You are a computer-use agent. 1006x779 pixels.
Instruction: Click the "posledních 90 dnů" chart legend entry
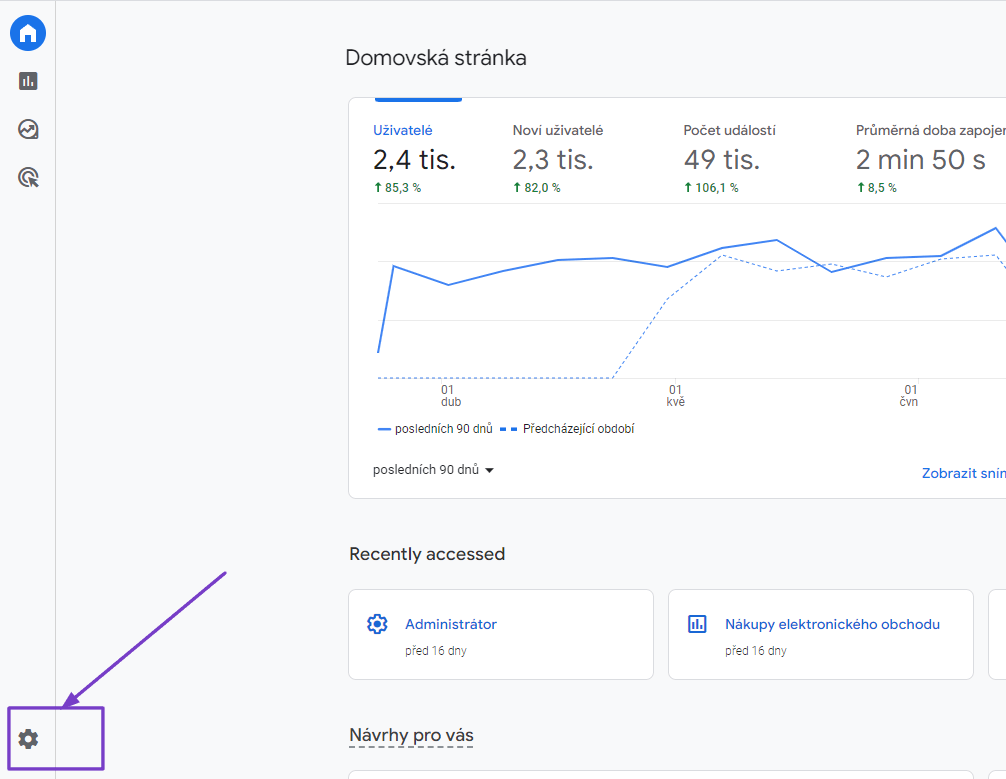[435, 429]
